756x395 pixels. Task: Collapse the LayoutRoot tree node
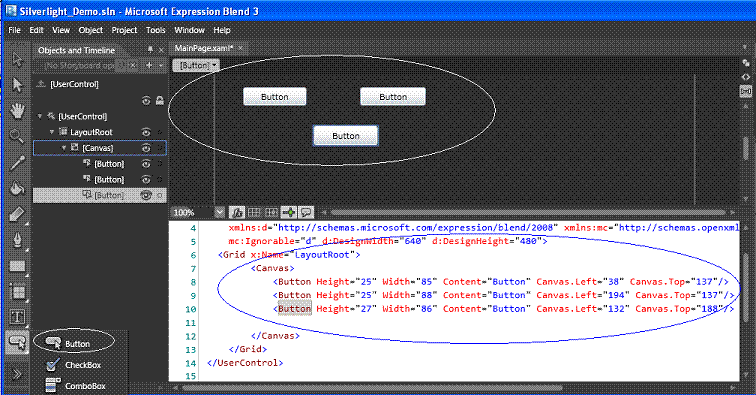pos(52,132)
